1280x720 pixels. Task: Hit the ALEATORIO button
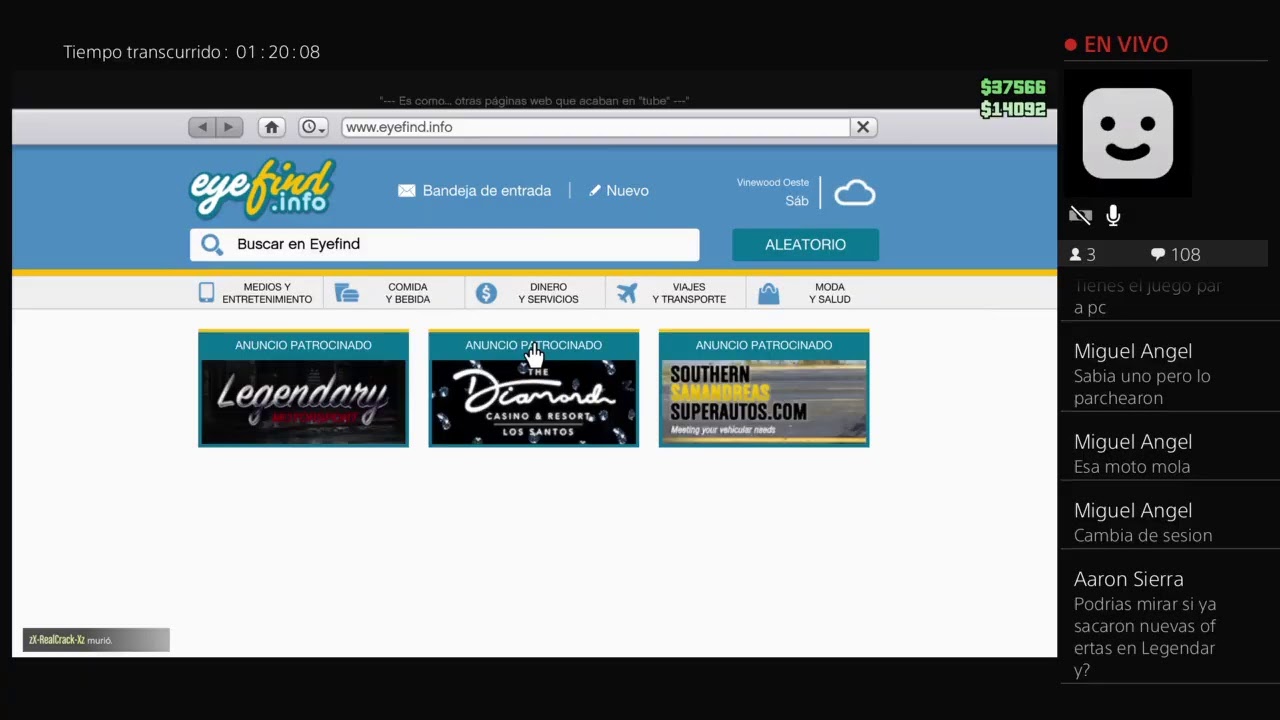[x=805, y=244]
